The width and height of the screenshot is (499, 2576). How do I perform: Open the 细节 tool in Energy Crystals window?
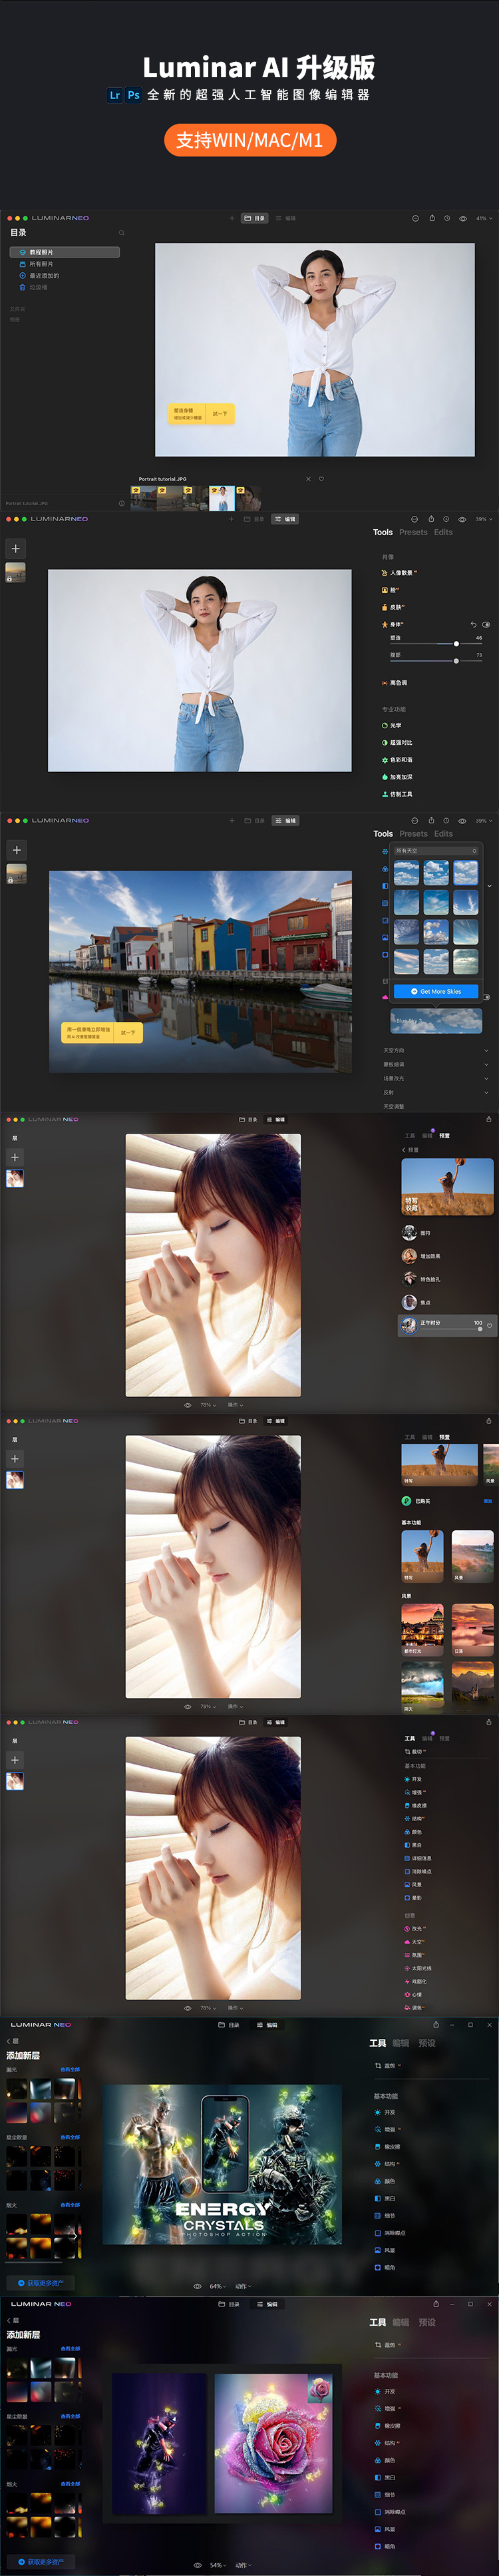coord(385,2216)
